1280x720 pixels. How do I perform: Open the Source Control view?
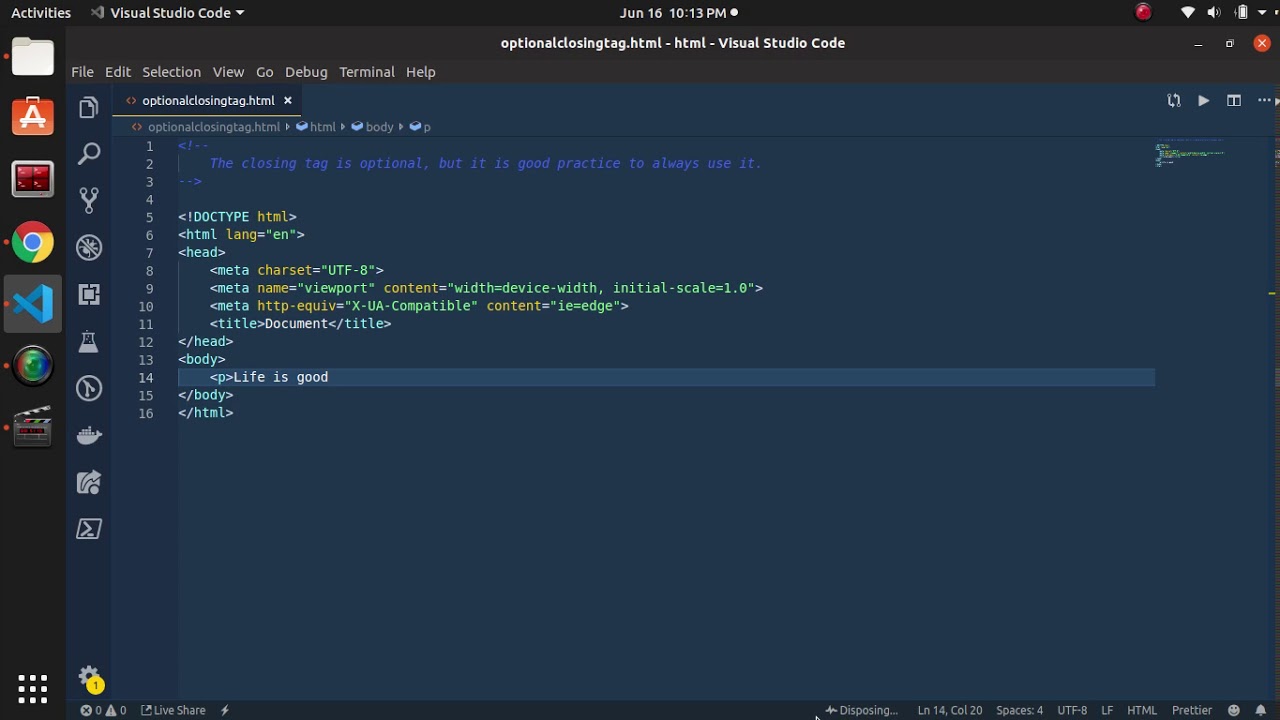pos(89,200)
